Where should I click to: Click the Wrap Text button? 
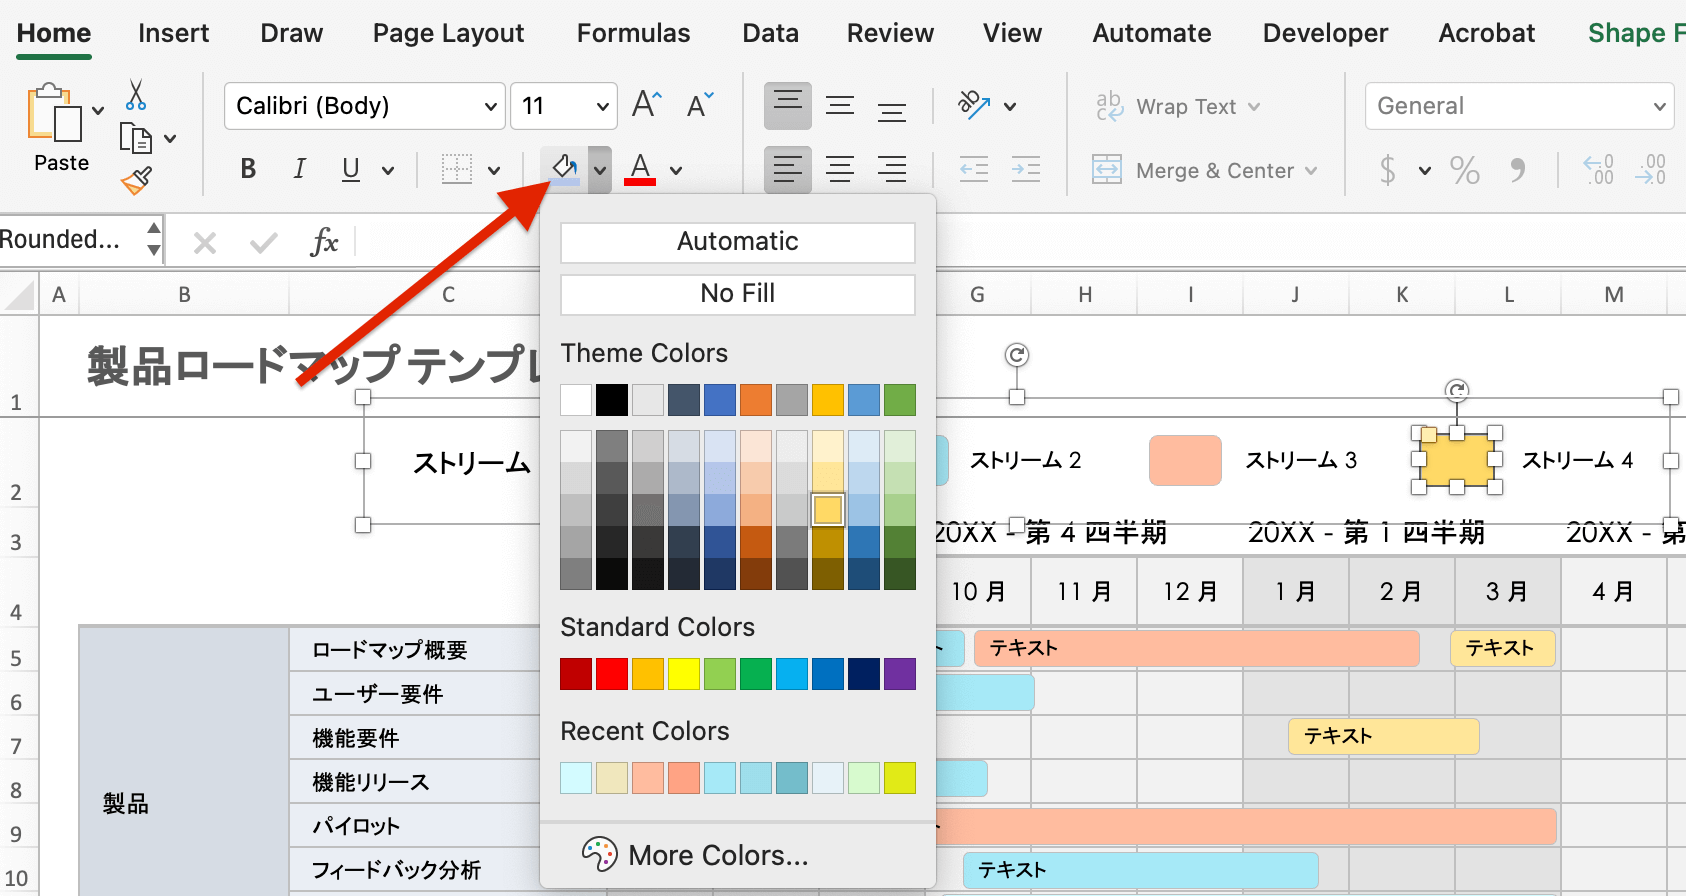tap(1178, 106)
